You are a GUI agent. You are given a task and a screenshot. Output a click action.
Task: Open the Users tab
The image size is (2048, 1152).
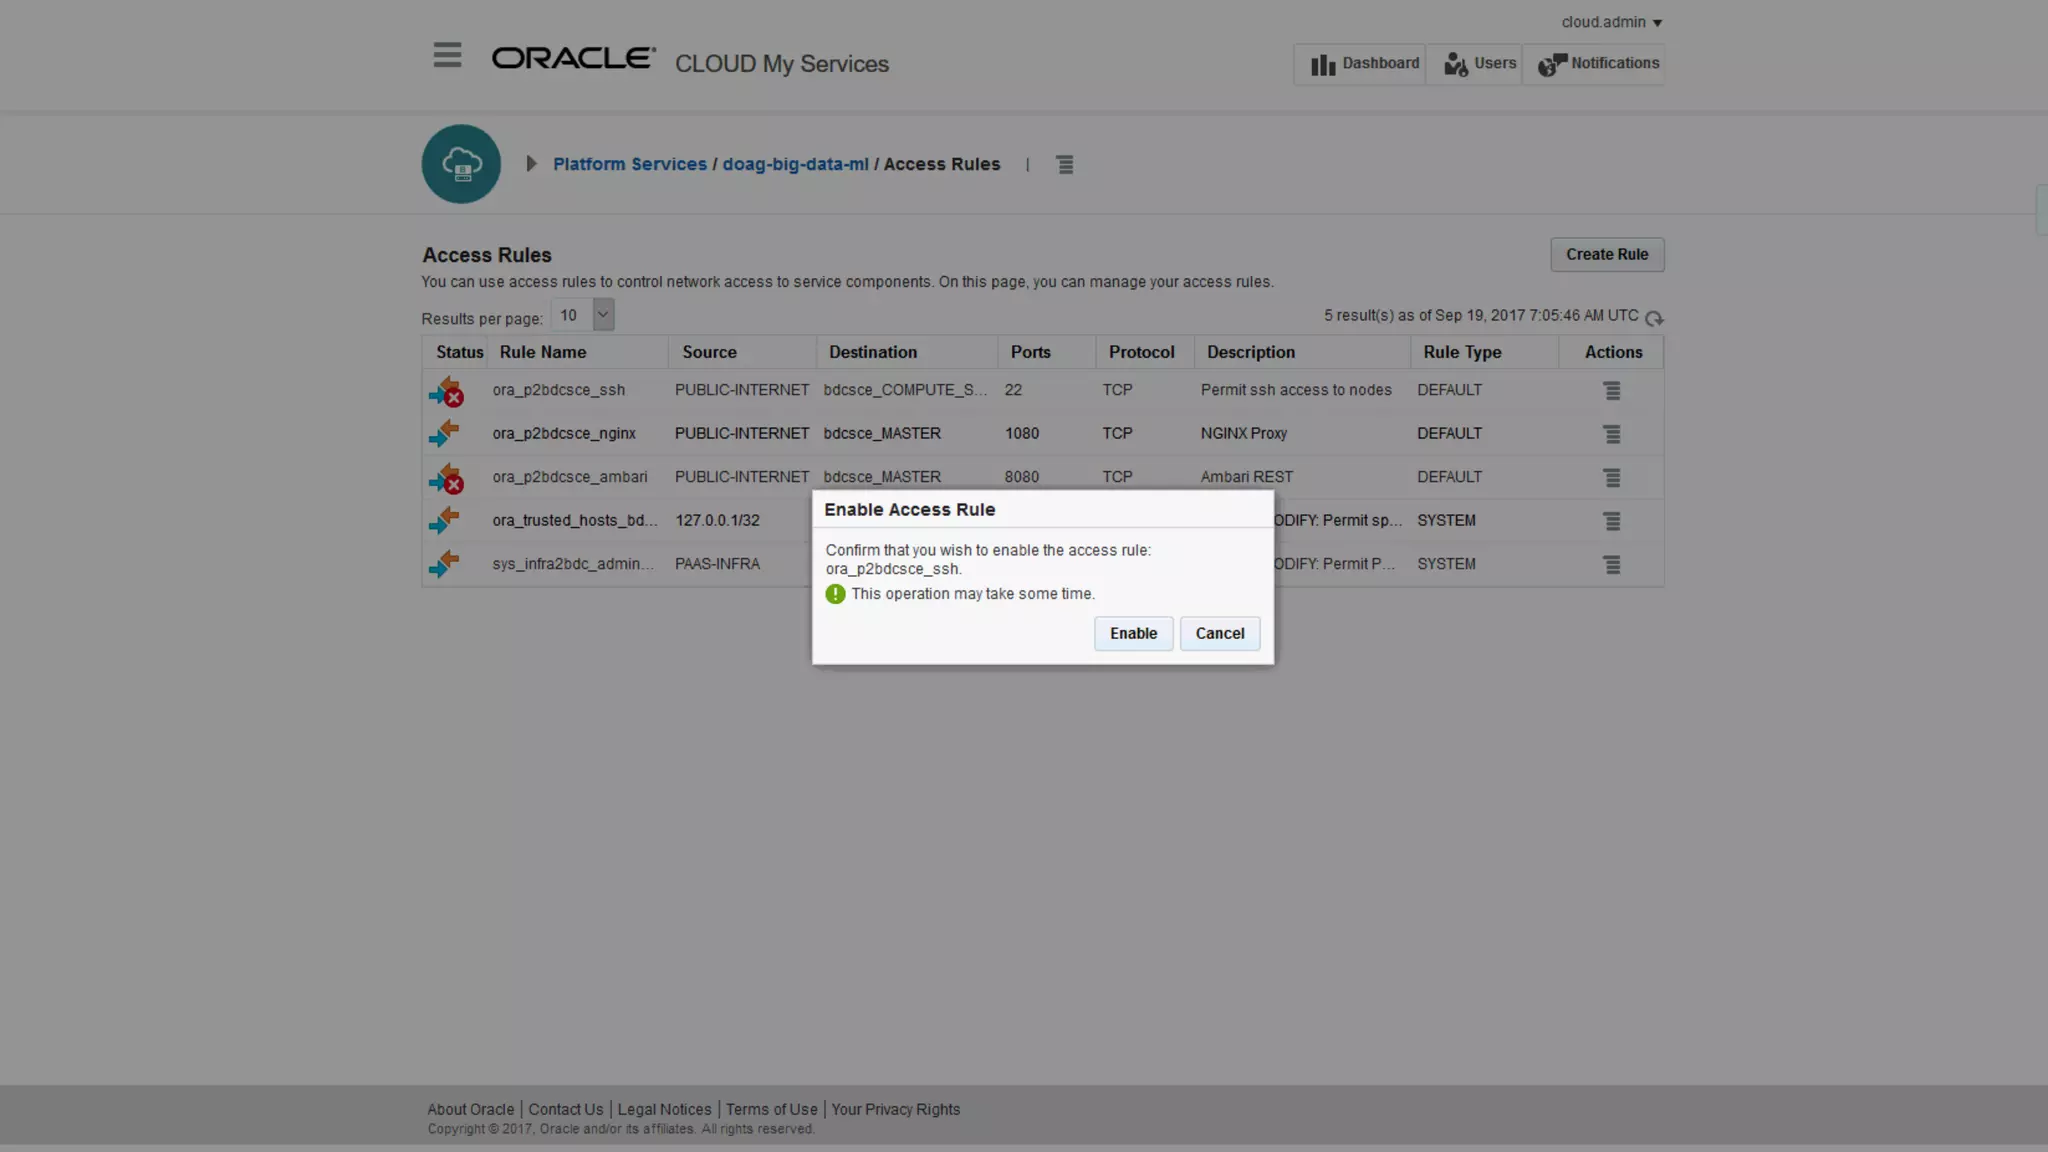1479,64
